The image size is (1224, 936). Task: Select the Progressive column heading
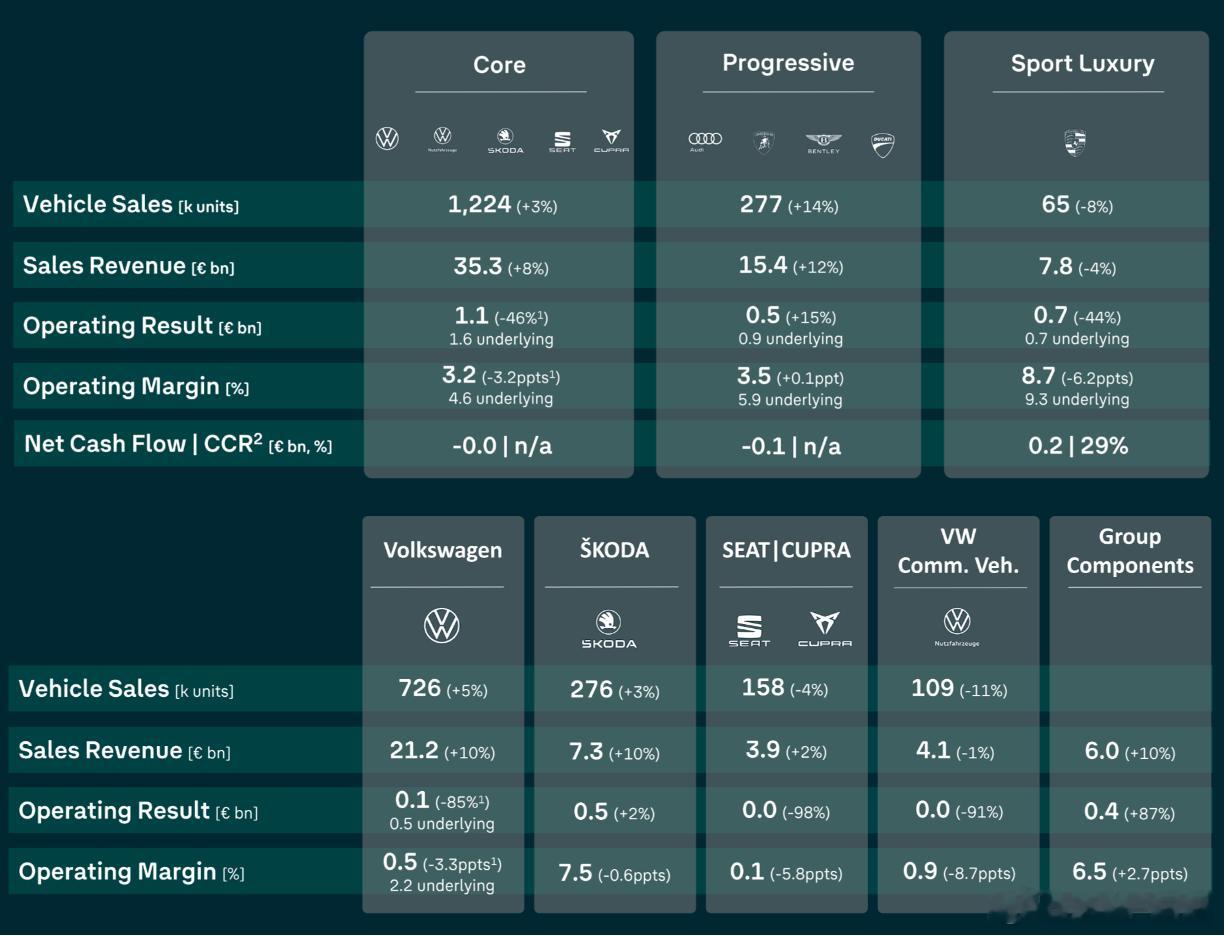pyautogui.click(x=788, y=63)
